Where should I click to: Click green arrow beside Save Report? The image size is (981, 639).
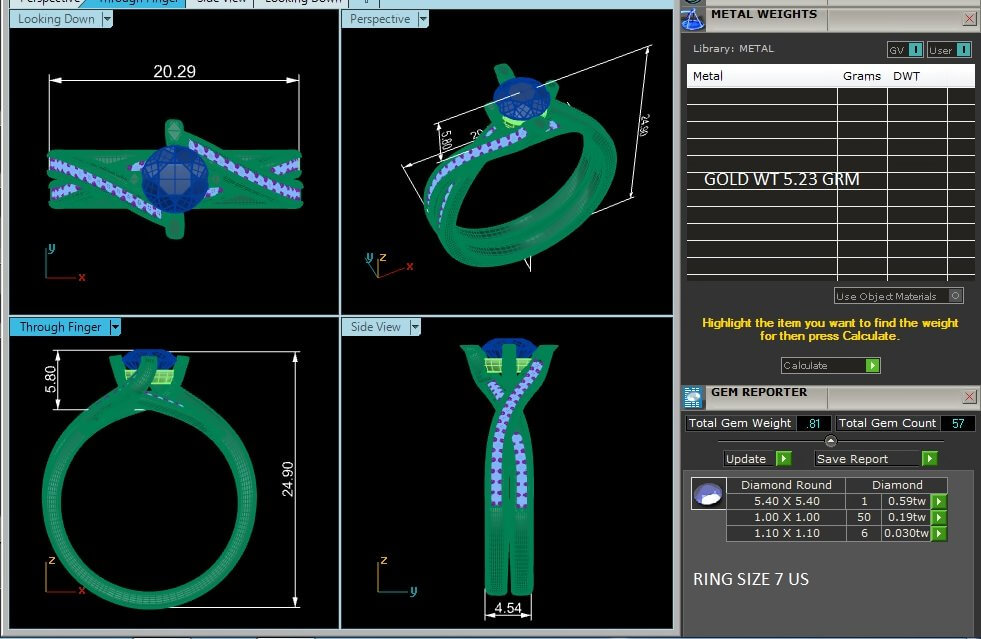tap(929, 459)
